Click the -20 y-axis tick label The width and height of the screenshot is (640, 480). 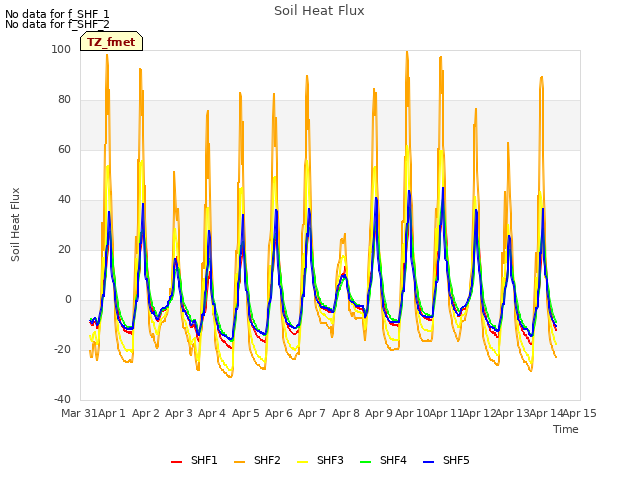(62, 350)
